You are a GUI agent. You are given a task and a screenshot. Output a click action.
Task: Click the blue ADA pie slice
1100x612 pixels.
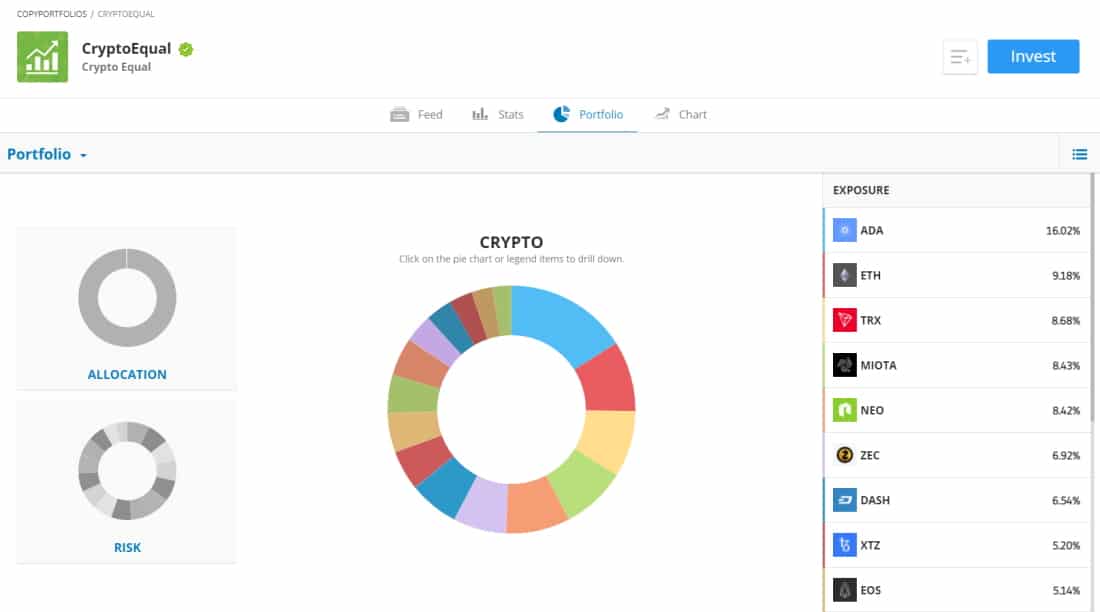[x=561, y=322]
